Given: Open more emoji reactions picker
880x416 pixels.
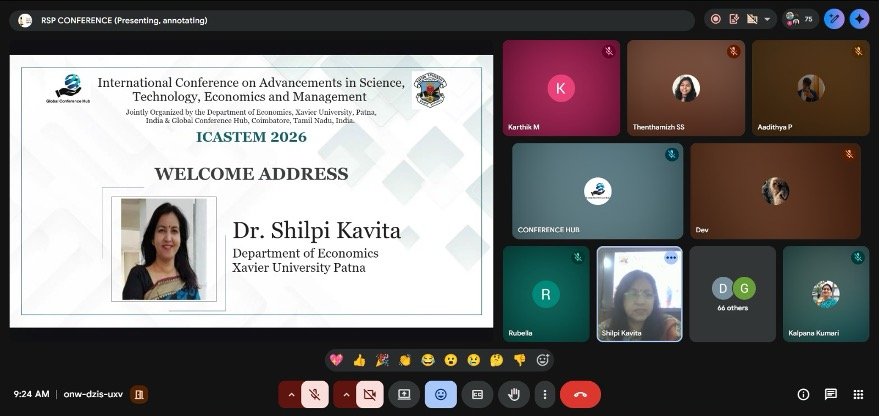Looking at the screenshot, I should (x=542, y=360).
